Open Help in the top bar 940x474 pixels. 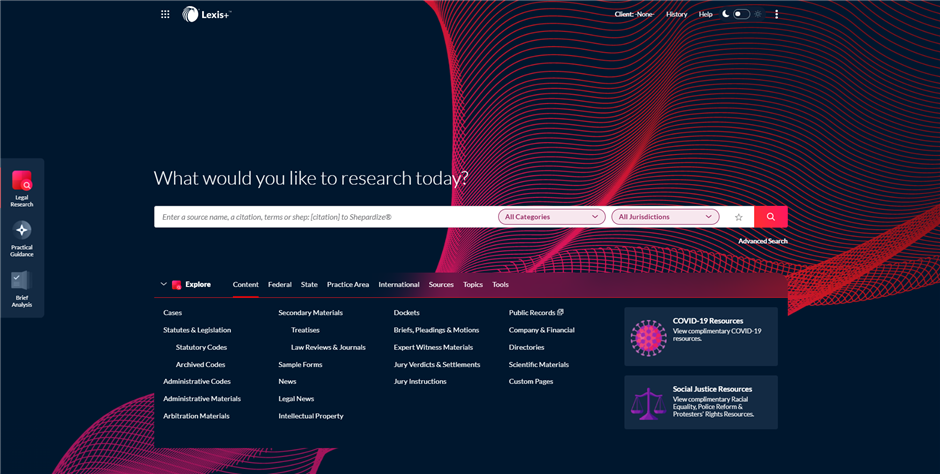[x=706, y=14]
